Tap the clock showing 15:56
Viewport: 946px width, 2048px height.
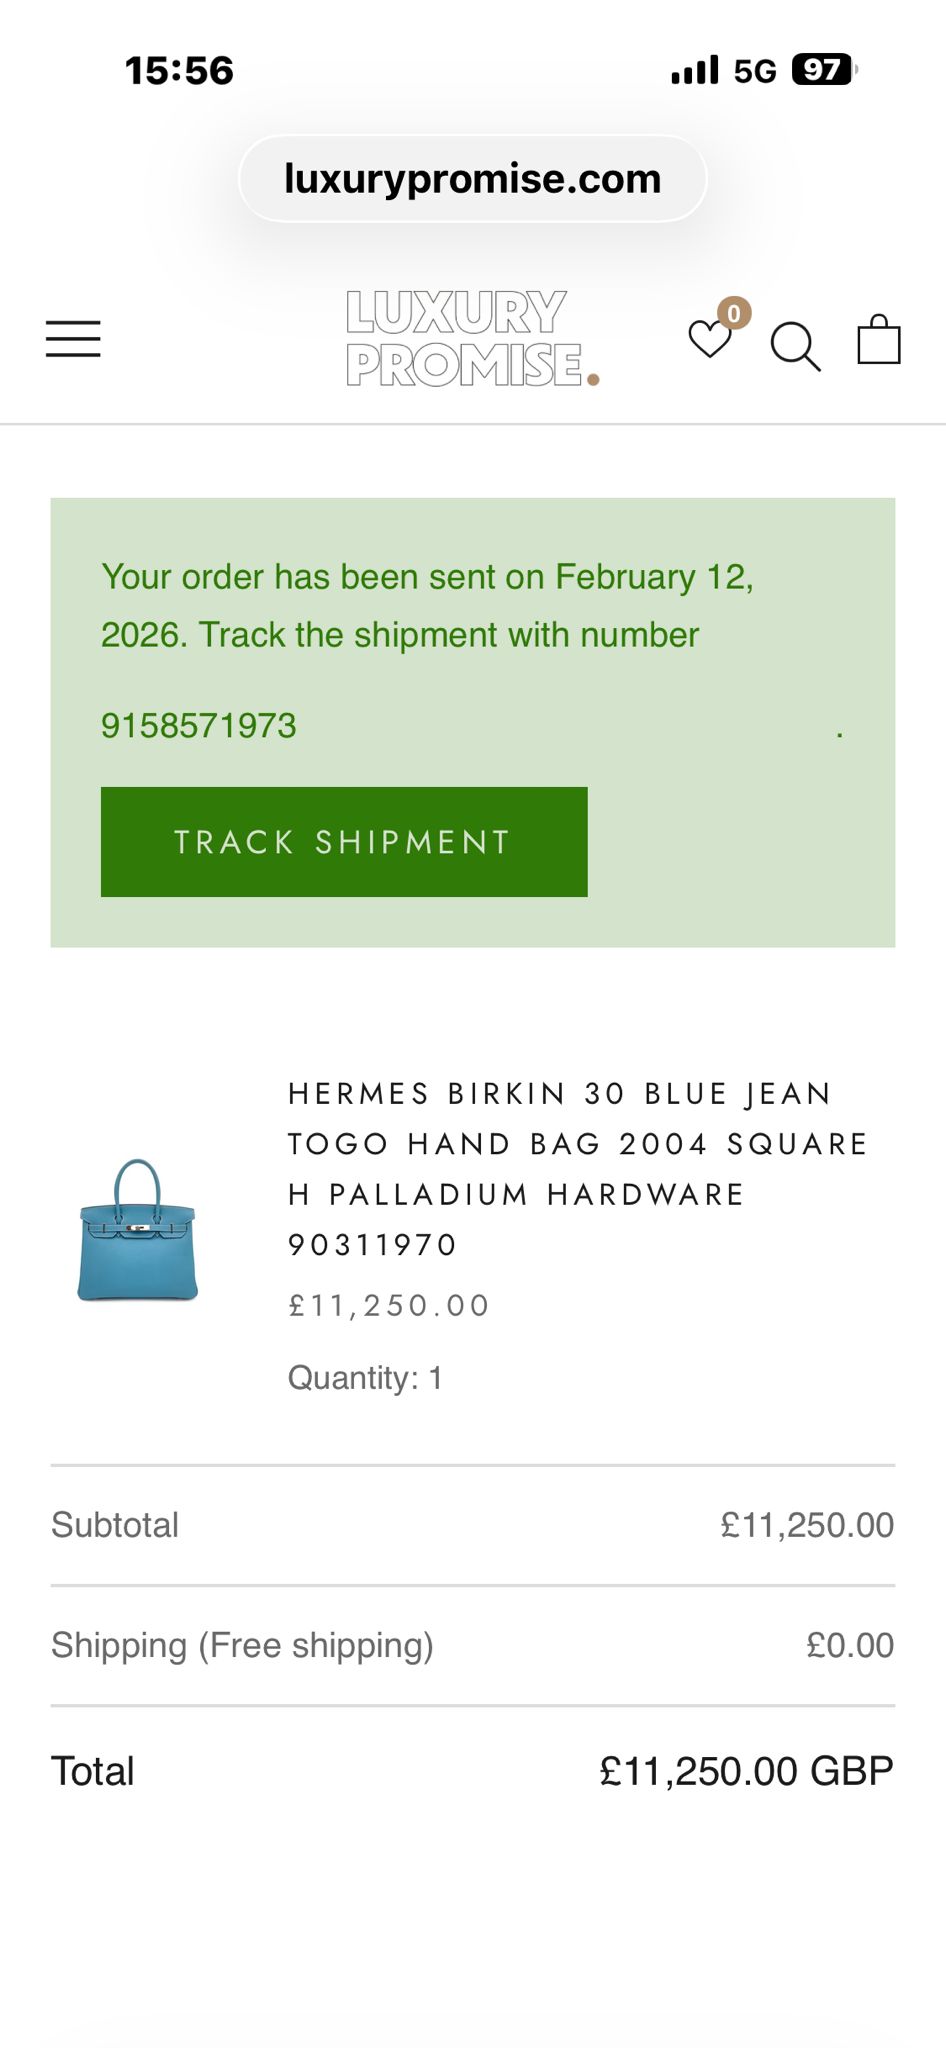pyautogui.click(x=180, y=69)
